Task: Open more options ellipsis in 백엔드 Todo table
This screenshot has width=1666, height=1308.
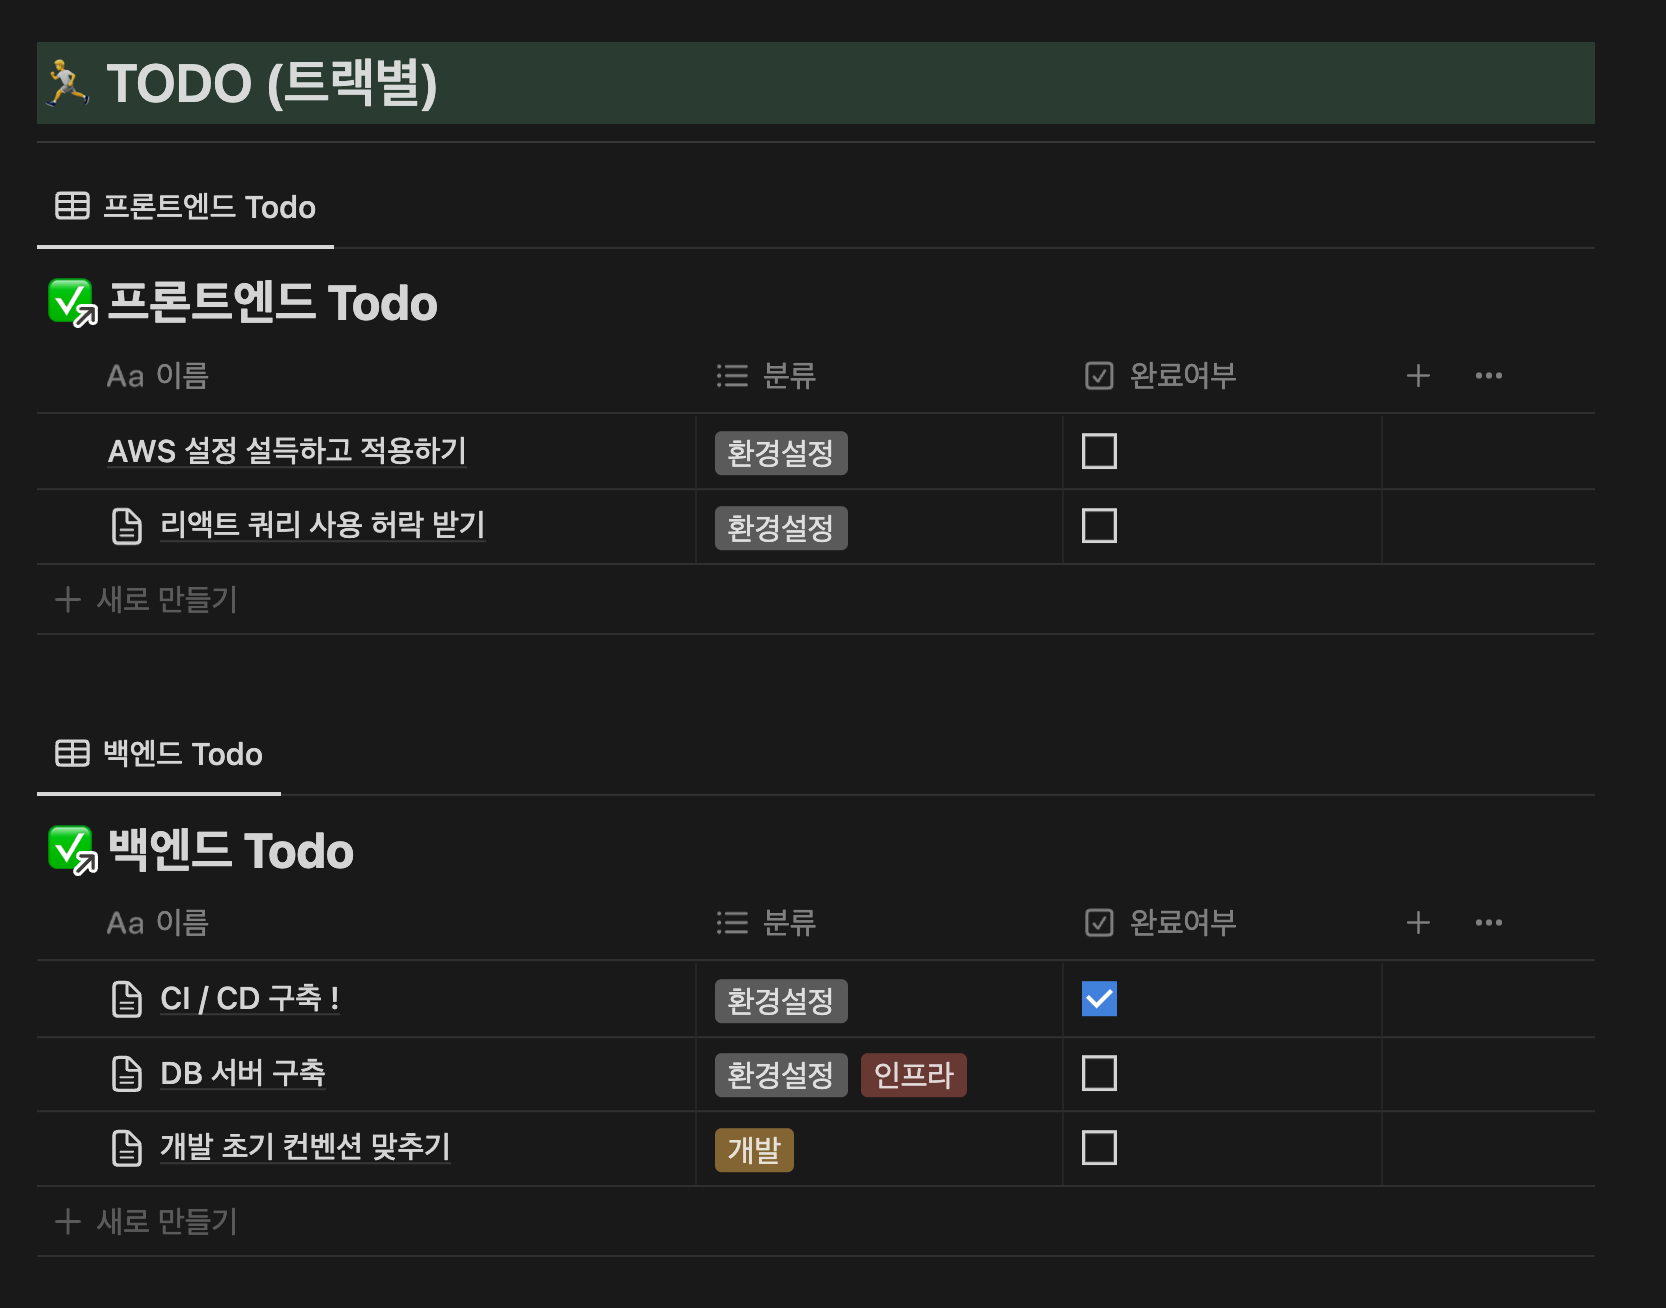Action: click(1488, 923)
